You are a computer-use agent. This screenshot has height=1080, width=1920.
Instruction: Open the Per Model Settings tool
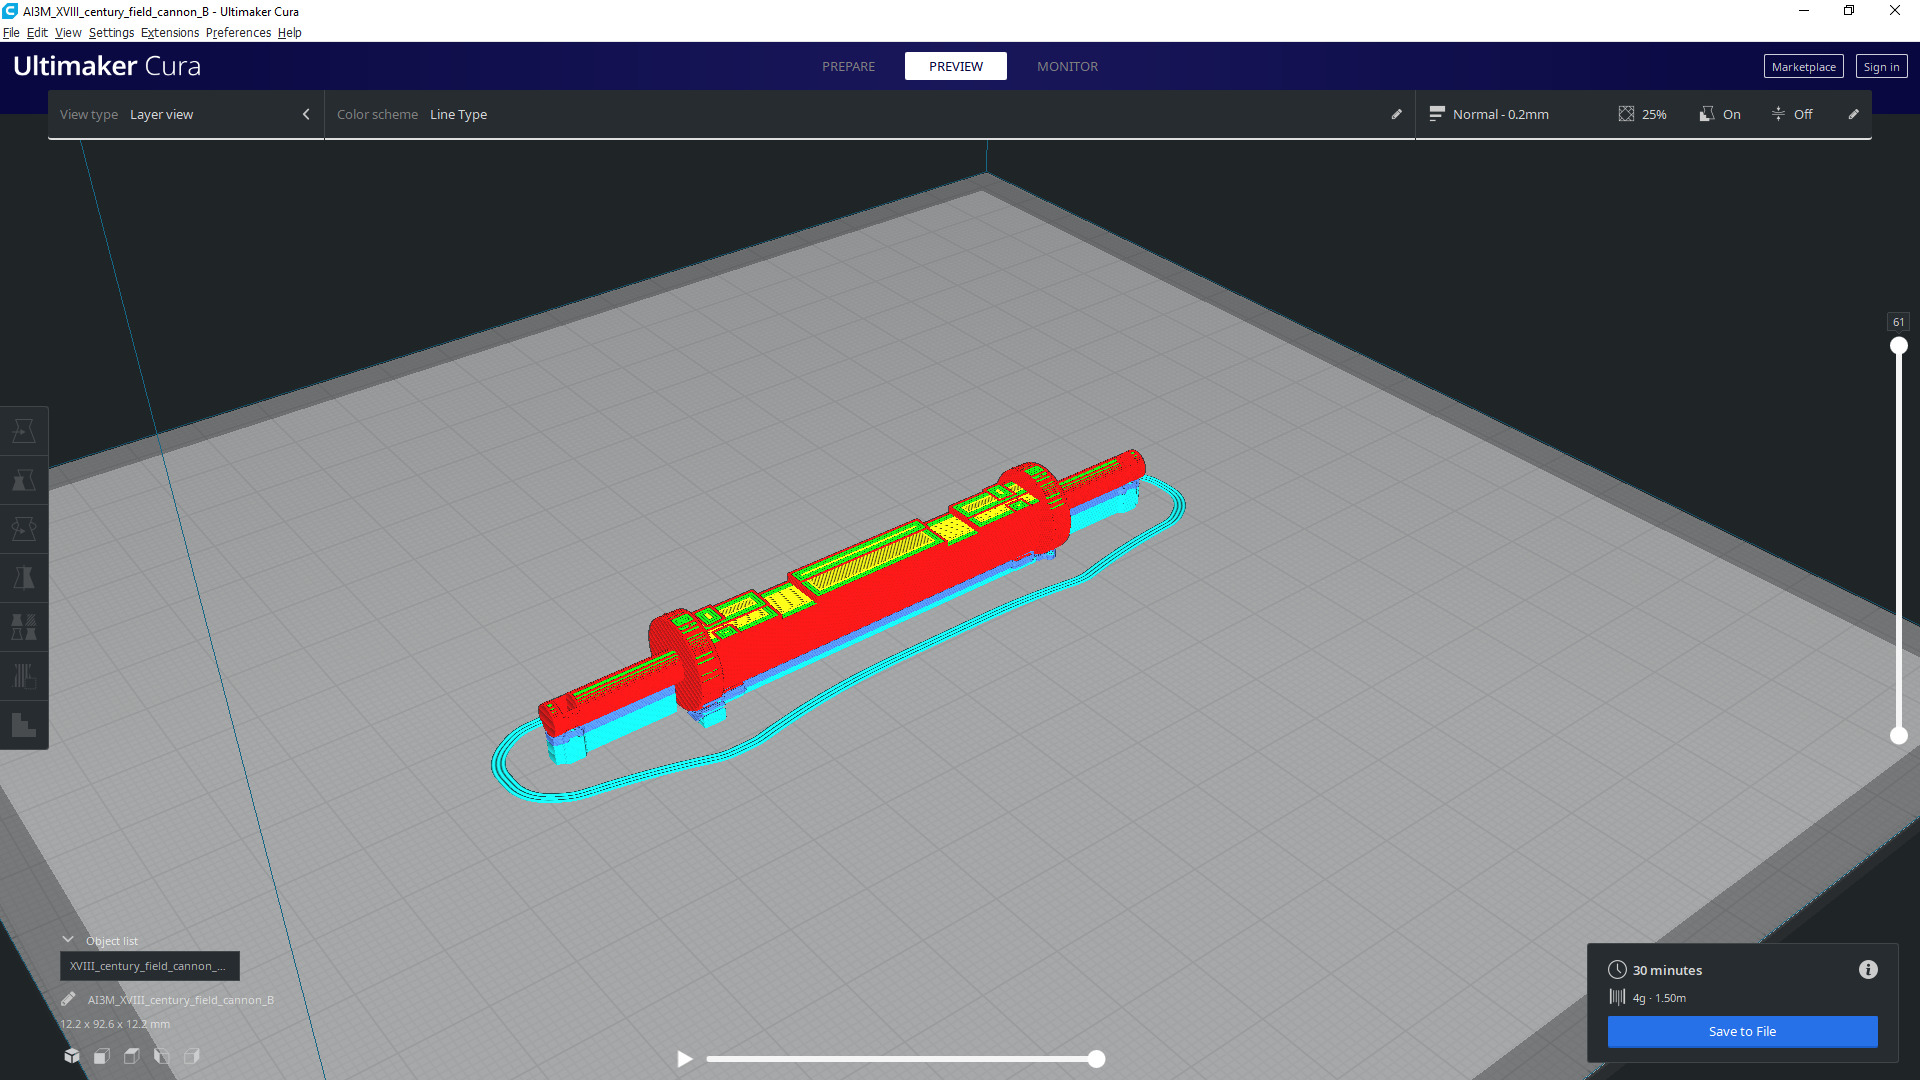coord(24,627)
